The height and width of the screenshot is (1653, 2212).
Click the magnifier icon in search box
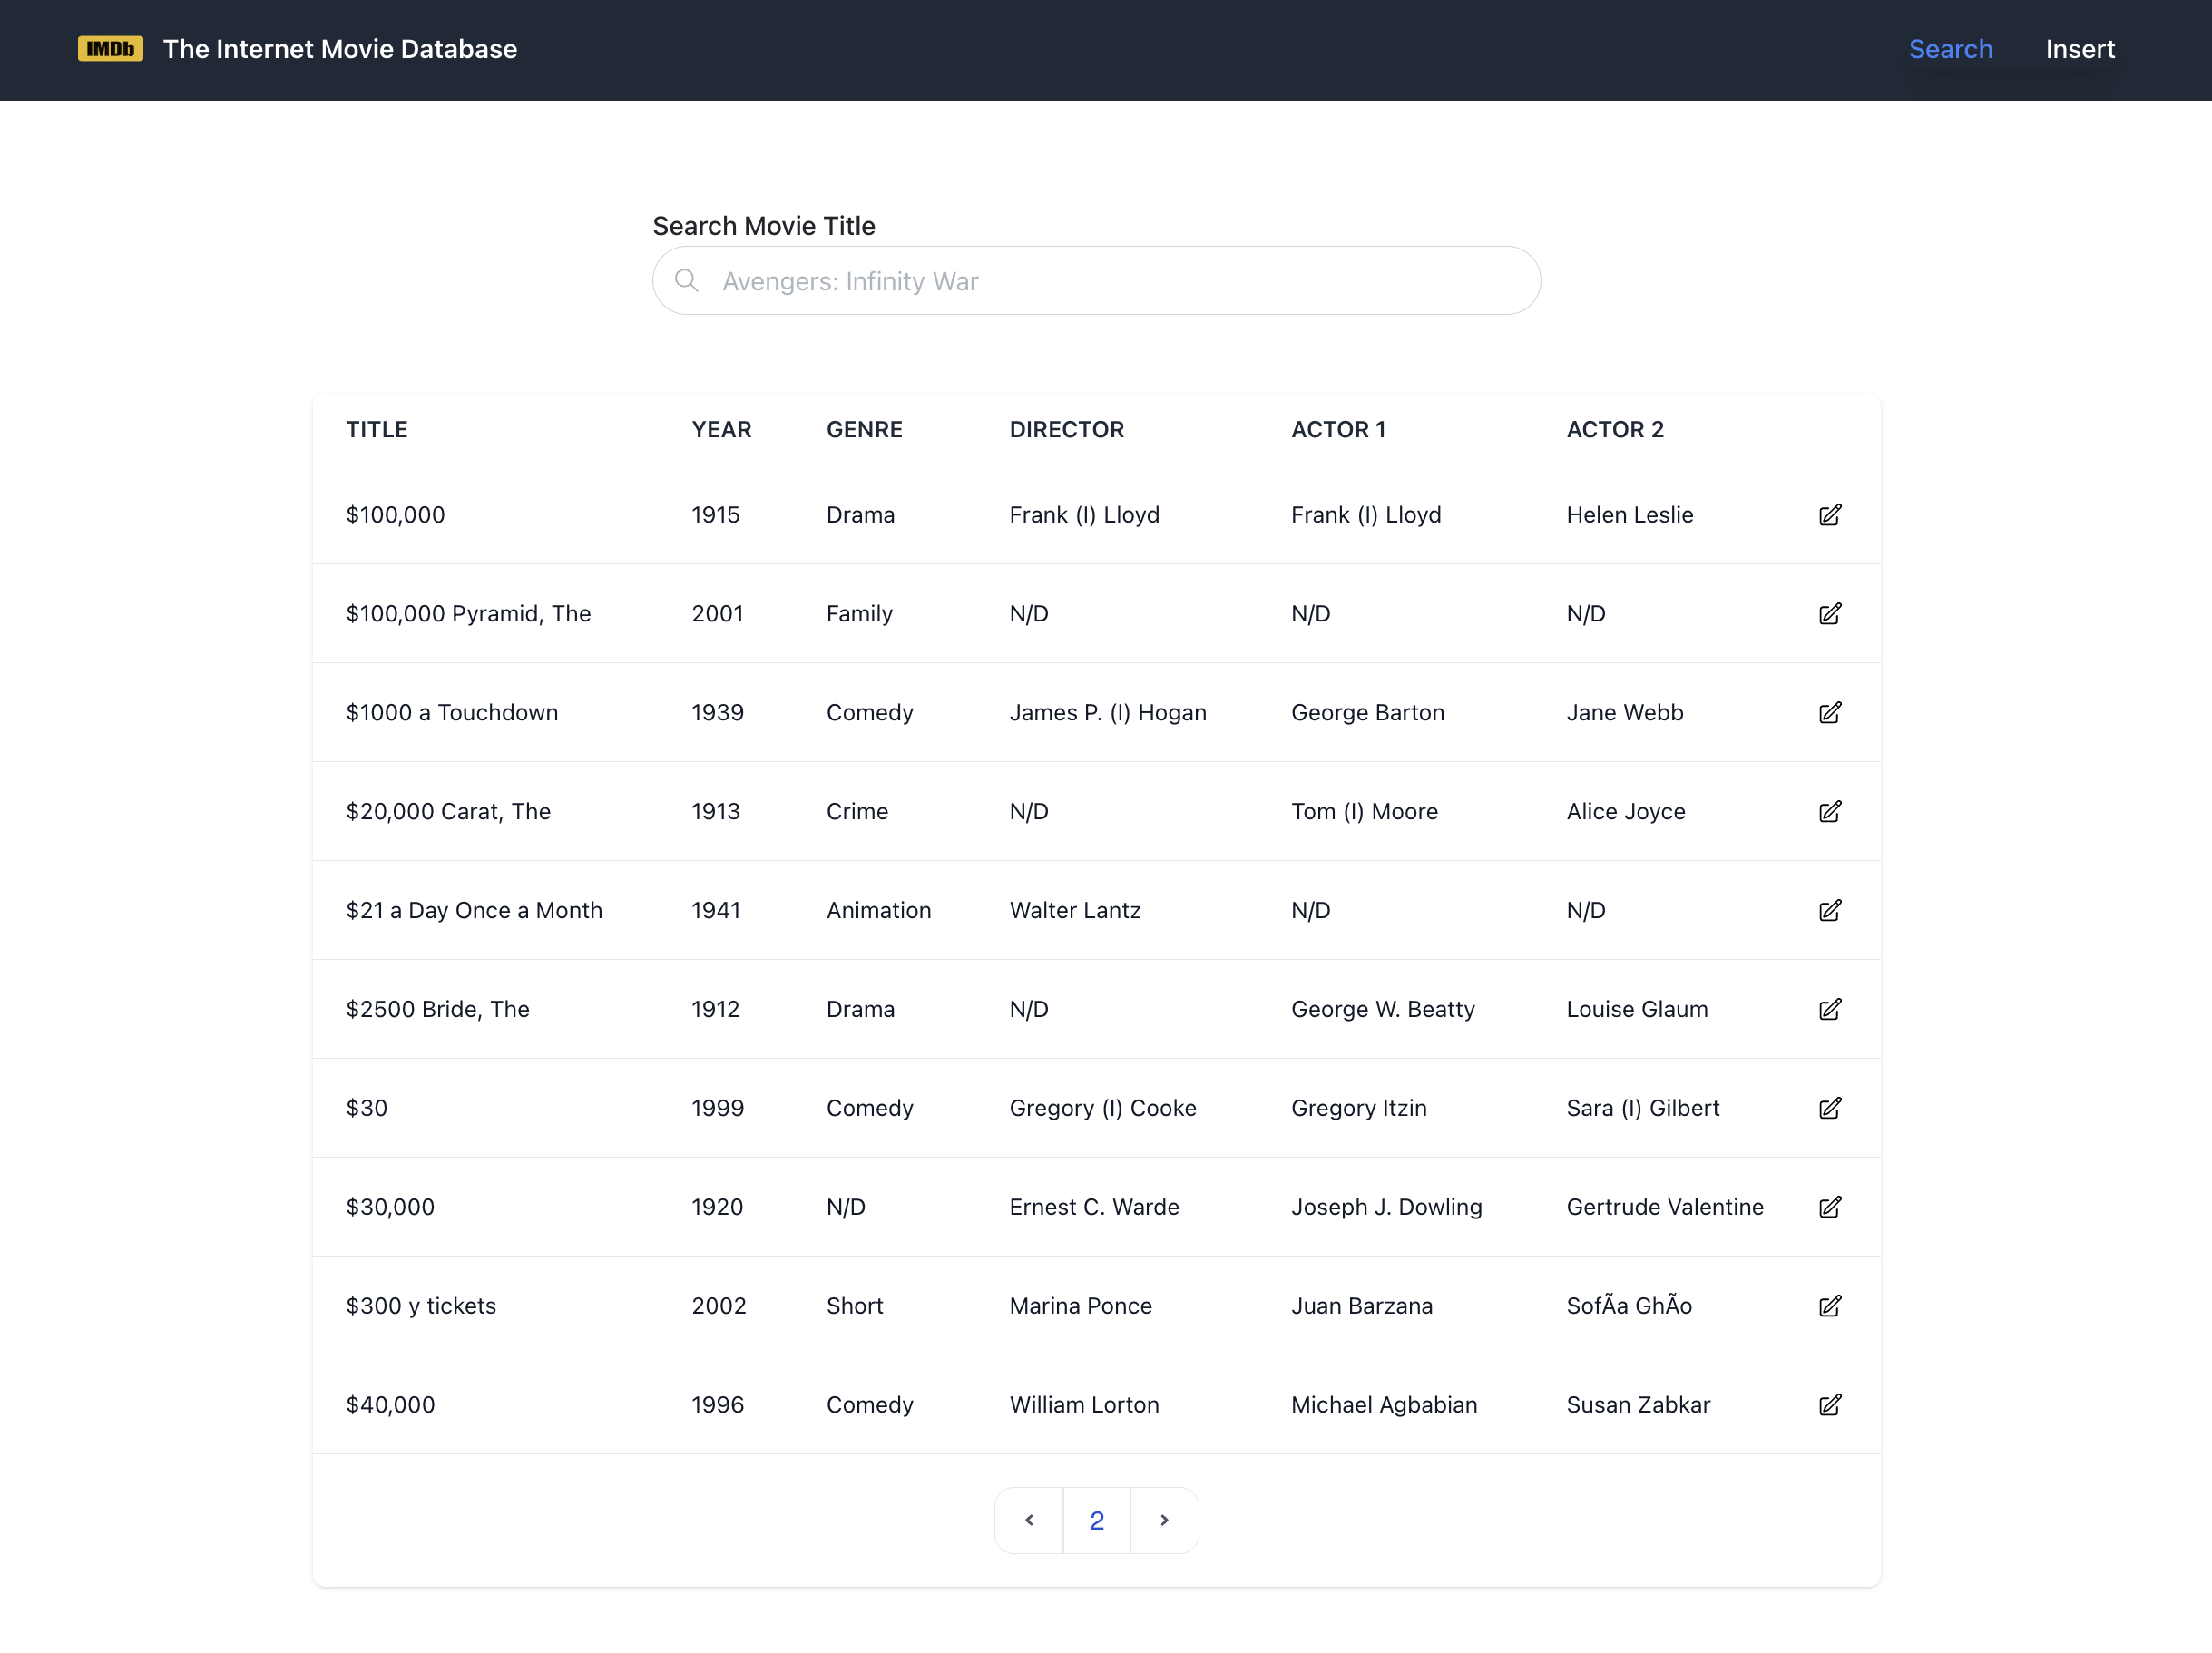[687, 280]
